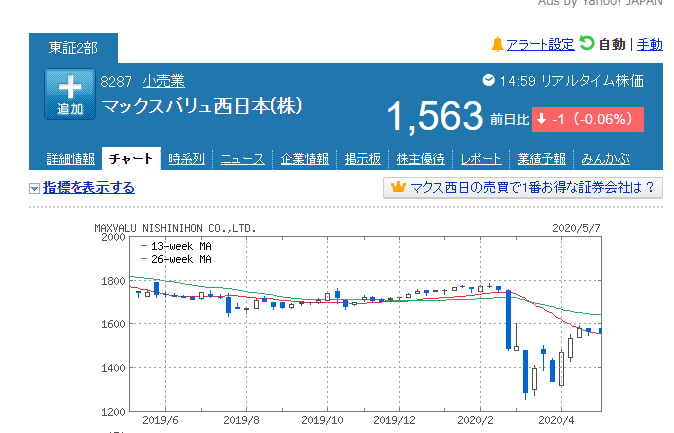Open the アラート設定 link
This screenshot has width=674, height=433.
(540, 45)
